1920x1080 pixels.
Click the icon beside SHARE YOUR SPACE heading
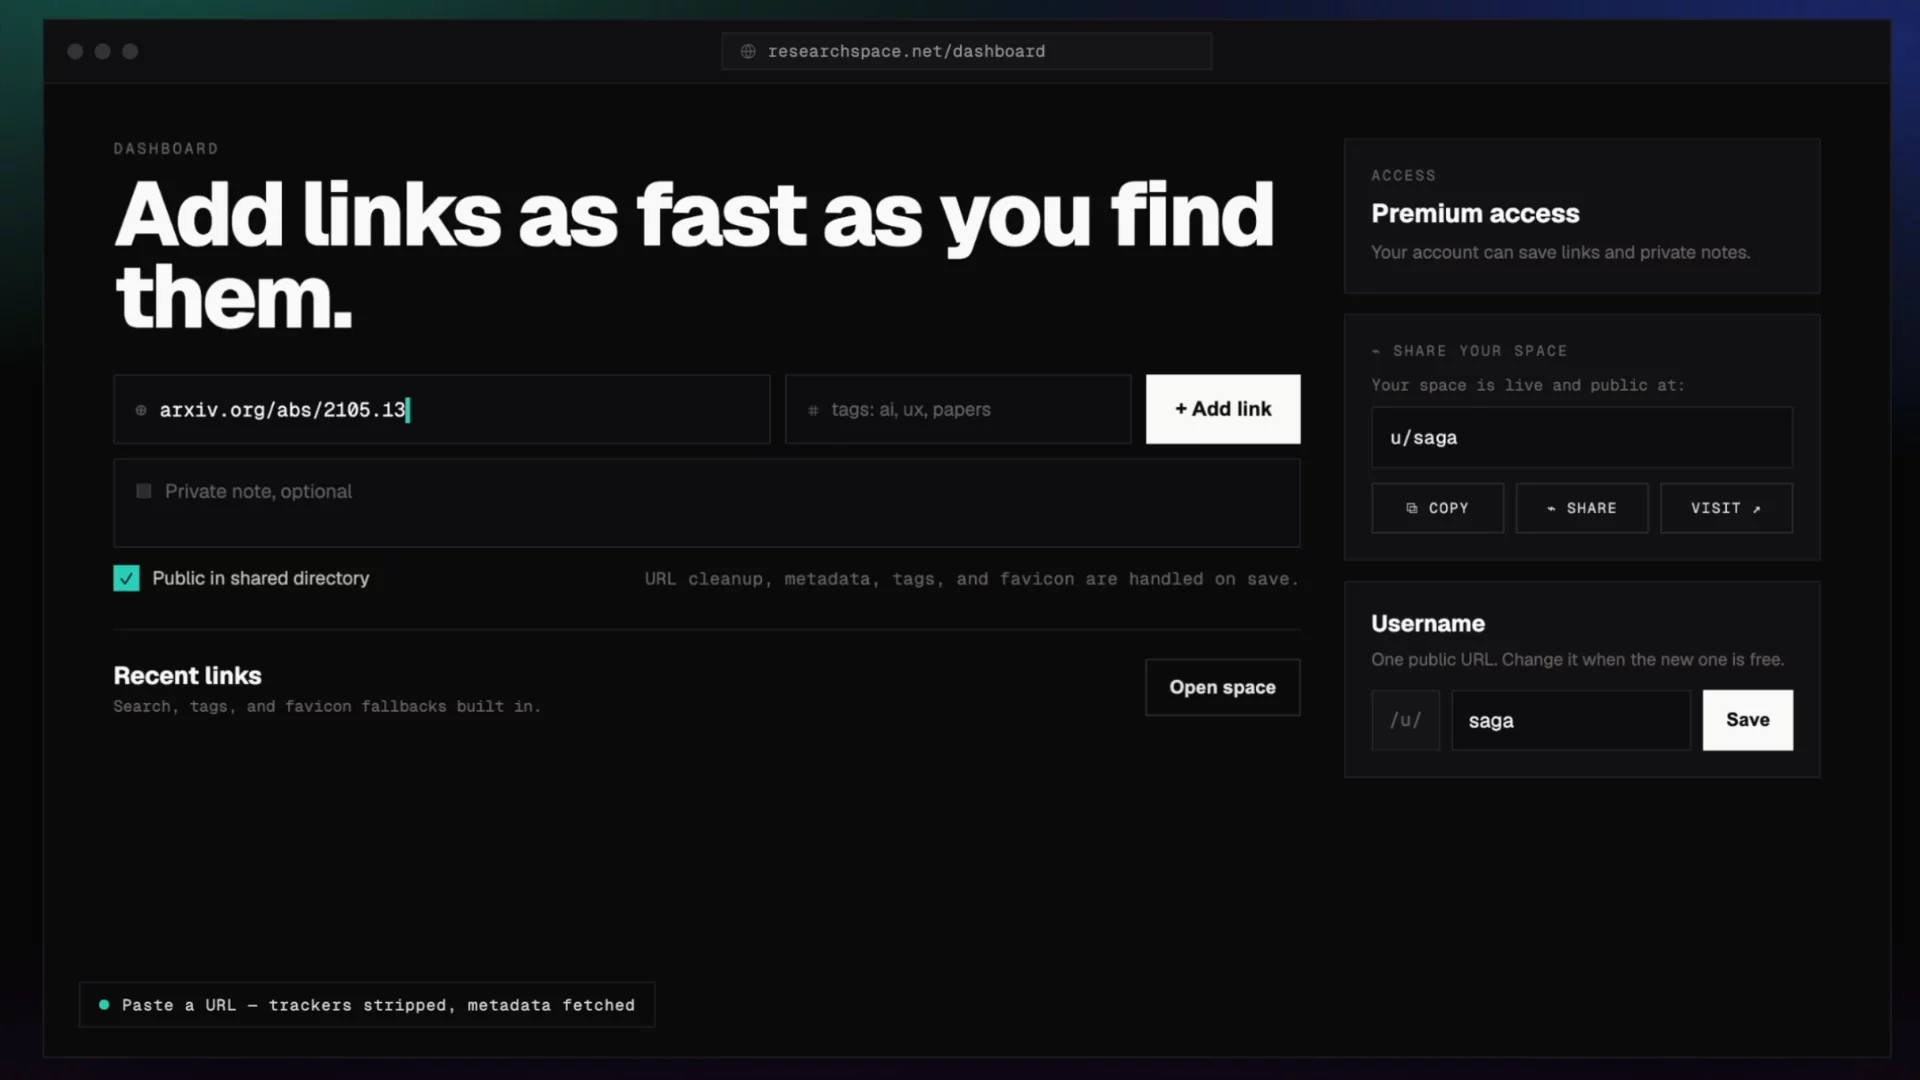pyautogui.click(x=1376, y=351)
